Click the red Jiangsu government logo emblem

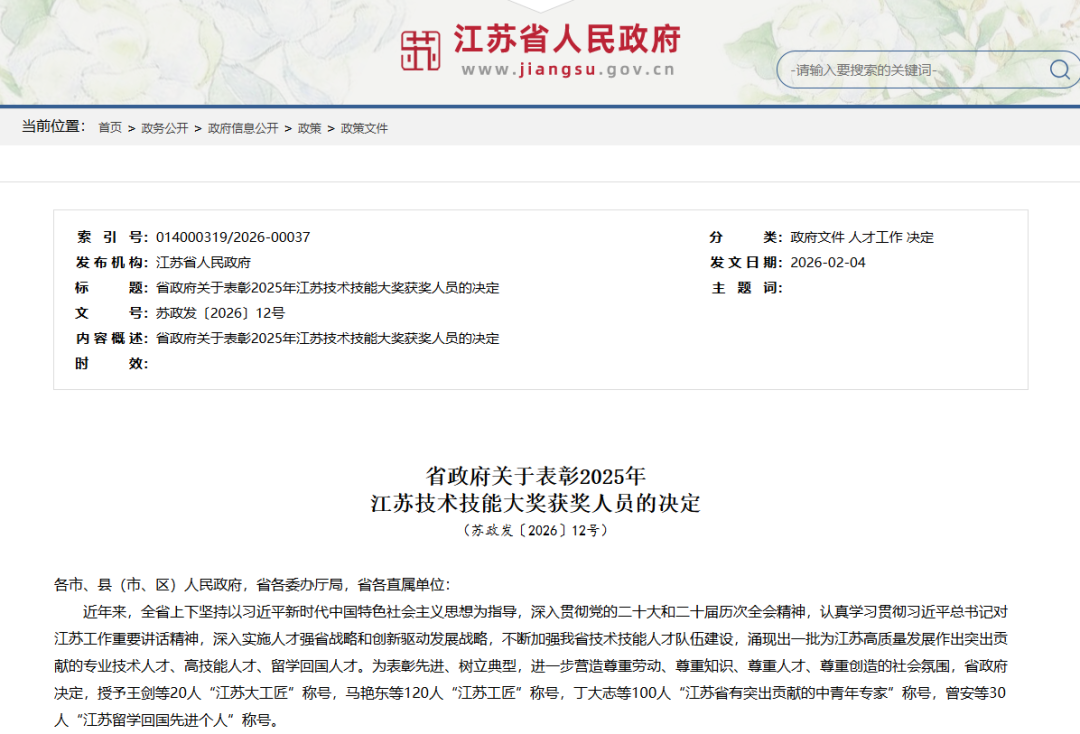(420, 50)
